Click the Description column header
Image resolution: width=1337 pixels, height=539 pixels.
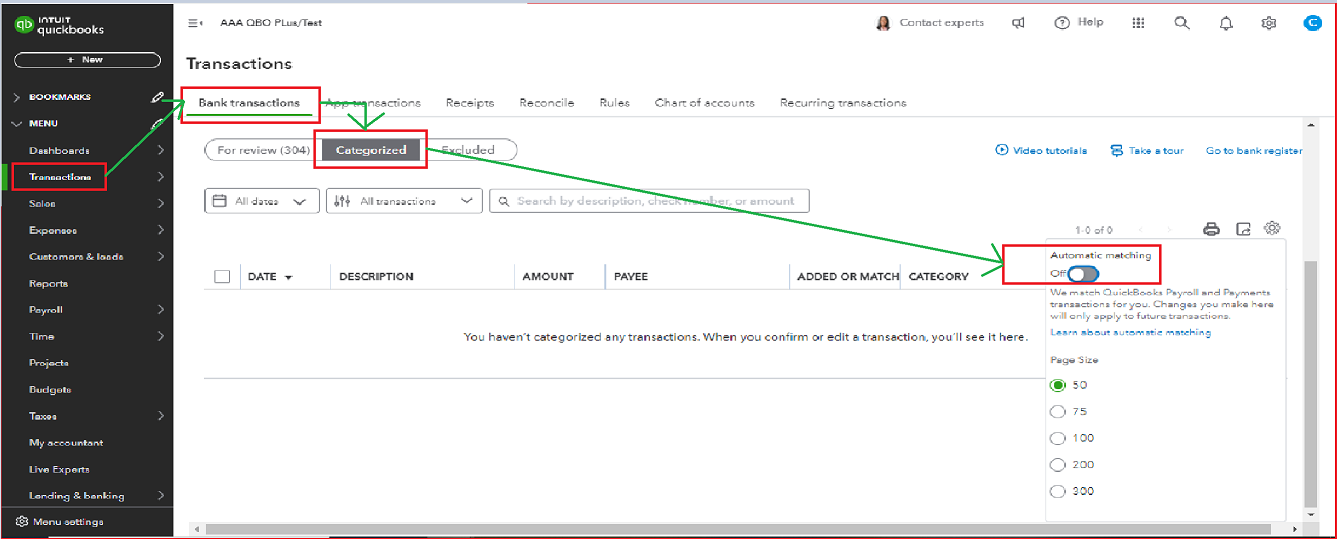click(376, 276)
